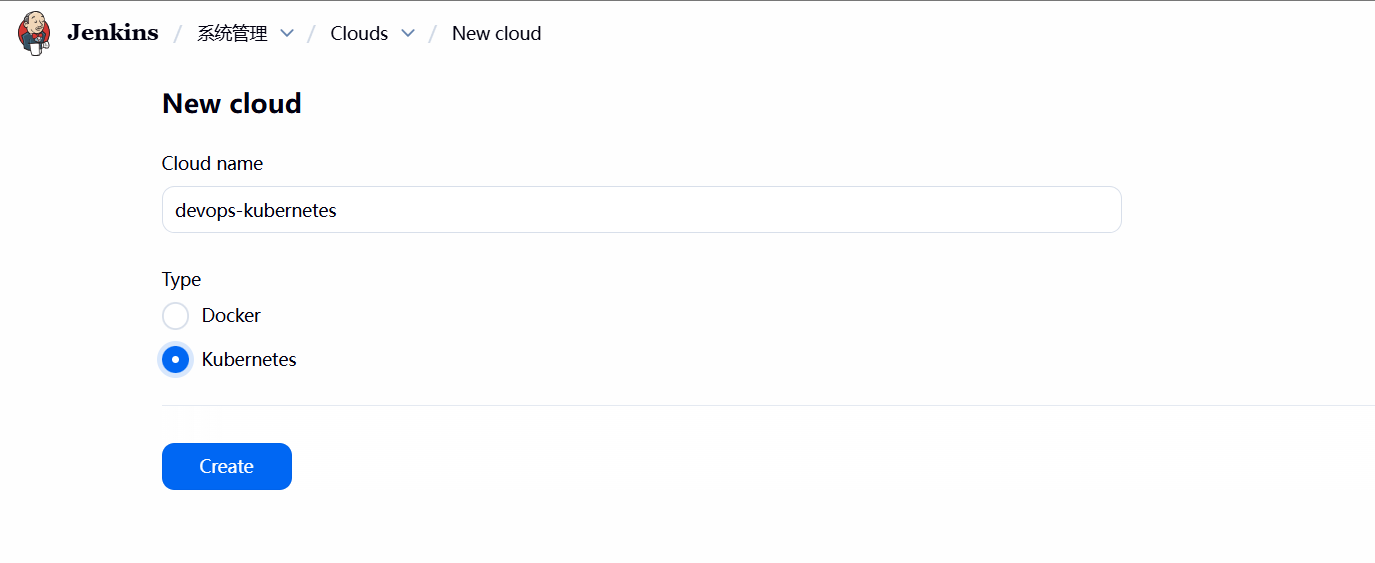The image size is (1375, 563).
Task: Click the Cloud name field label
Action: click(x=212, y=163)
